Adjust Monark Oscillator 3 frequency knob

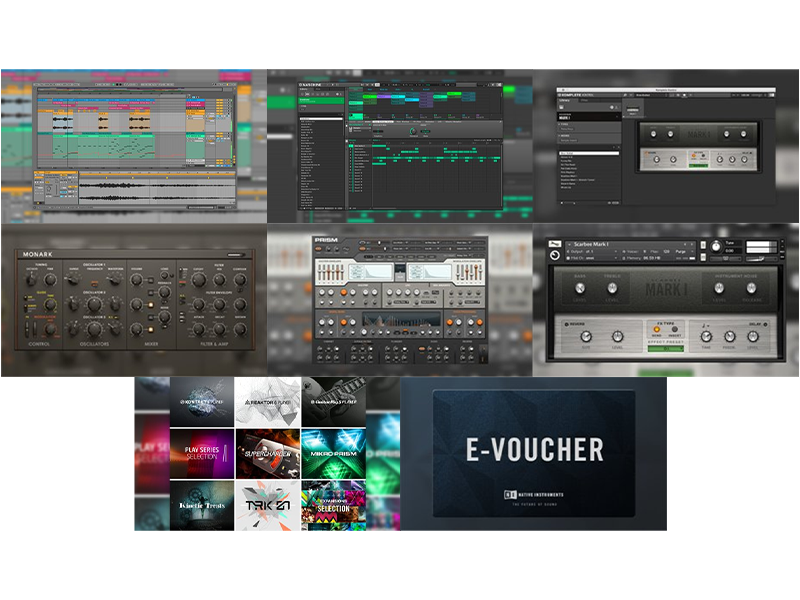[94, 330]
